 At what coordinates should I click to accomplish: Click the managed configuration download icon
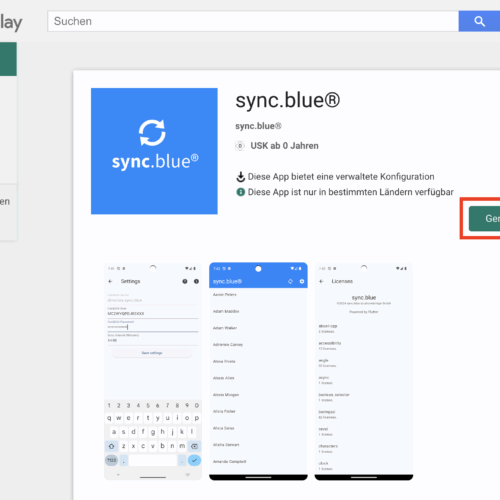[x=240, y=177]
